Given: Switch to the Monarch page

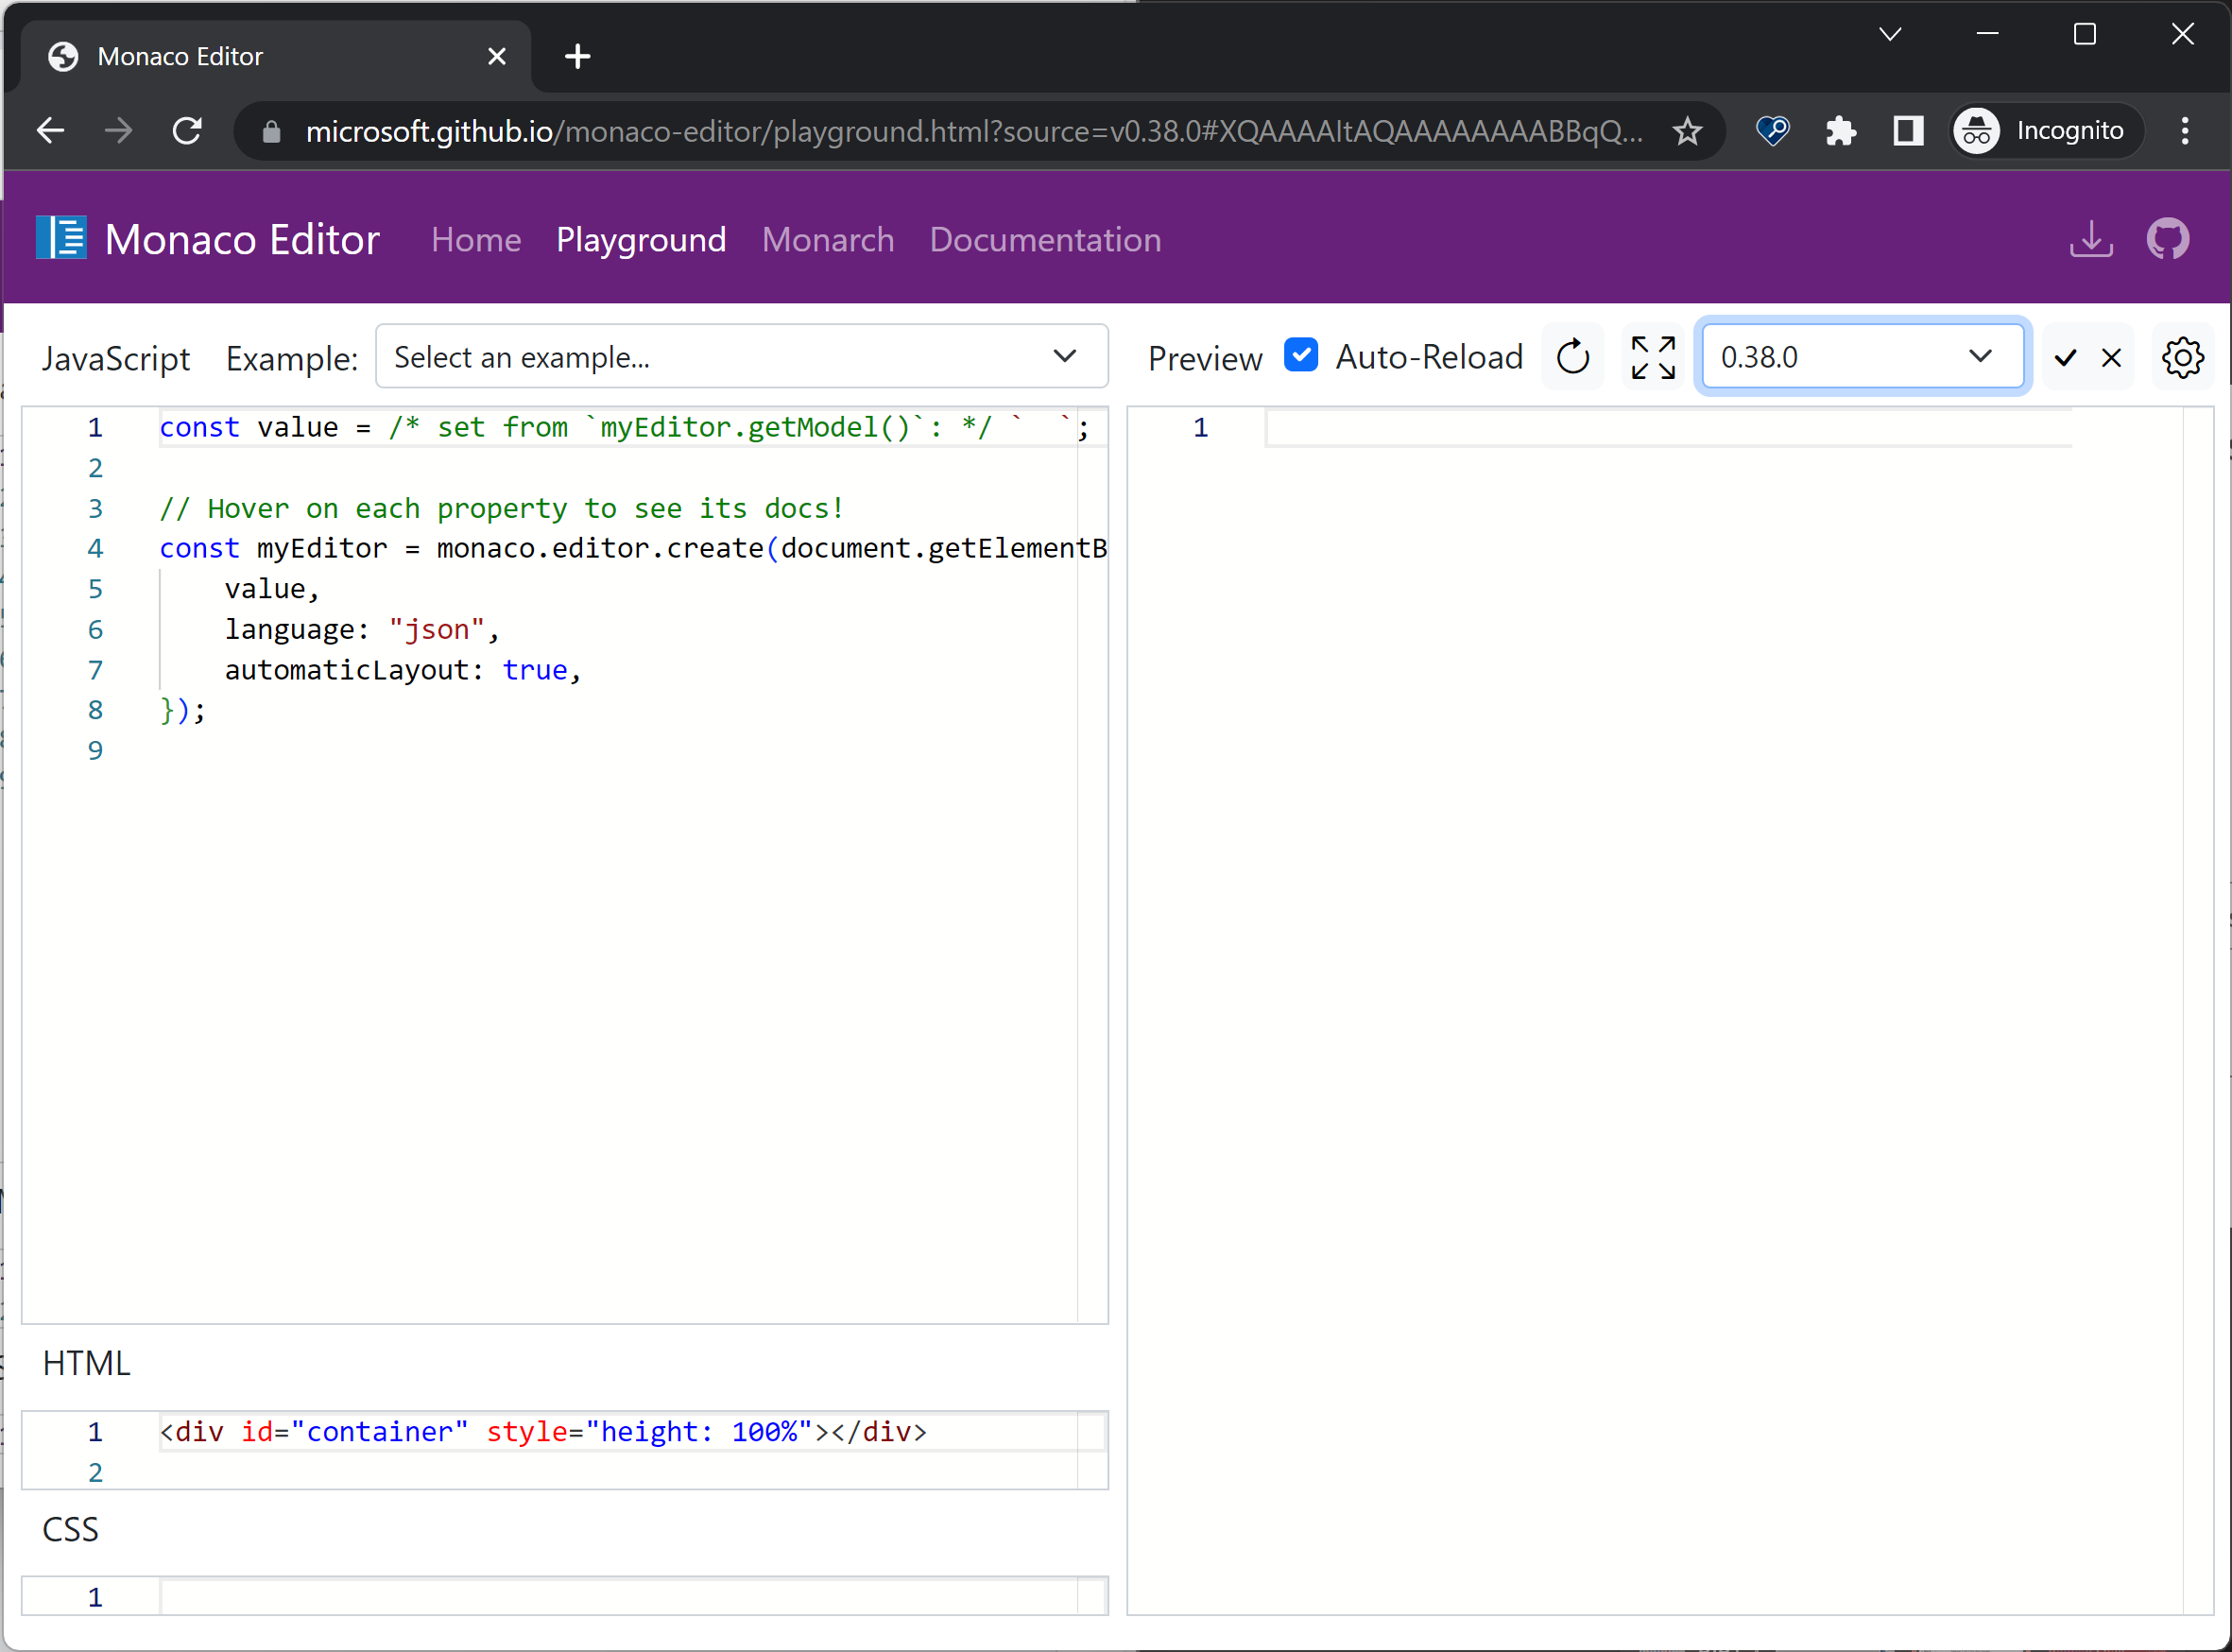Looking at the screenshot, I should click(828, 239).
